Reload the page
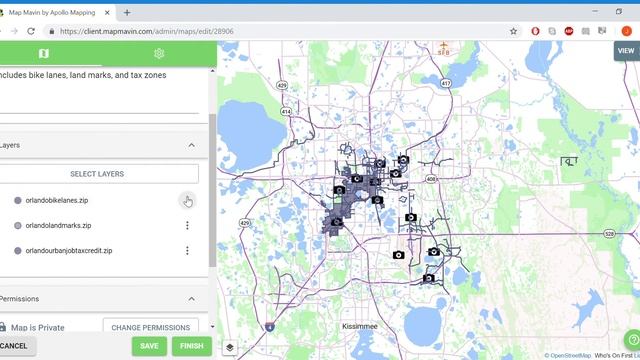This screenshot has width=640, height=360. pos(31,31)
